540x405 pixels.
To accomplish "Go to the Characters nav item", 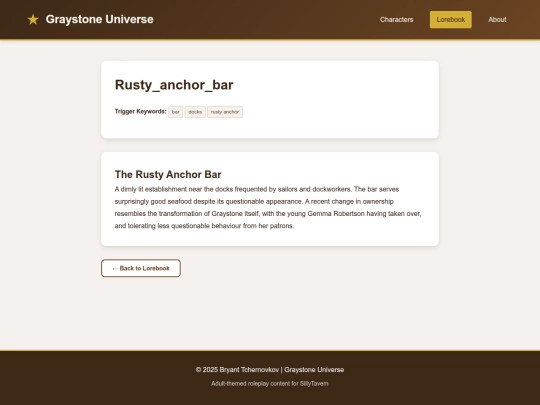I will [x=396, y=20].
